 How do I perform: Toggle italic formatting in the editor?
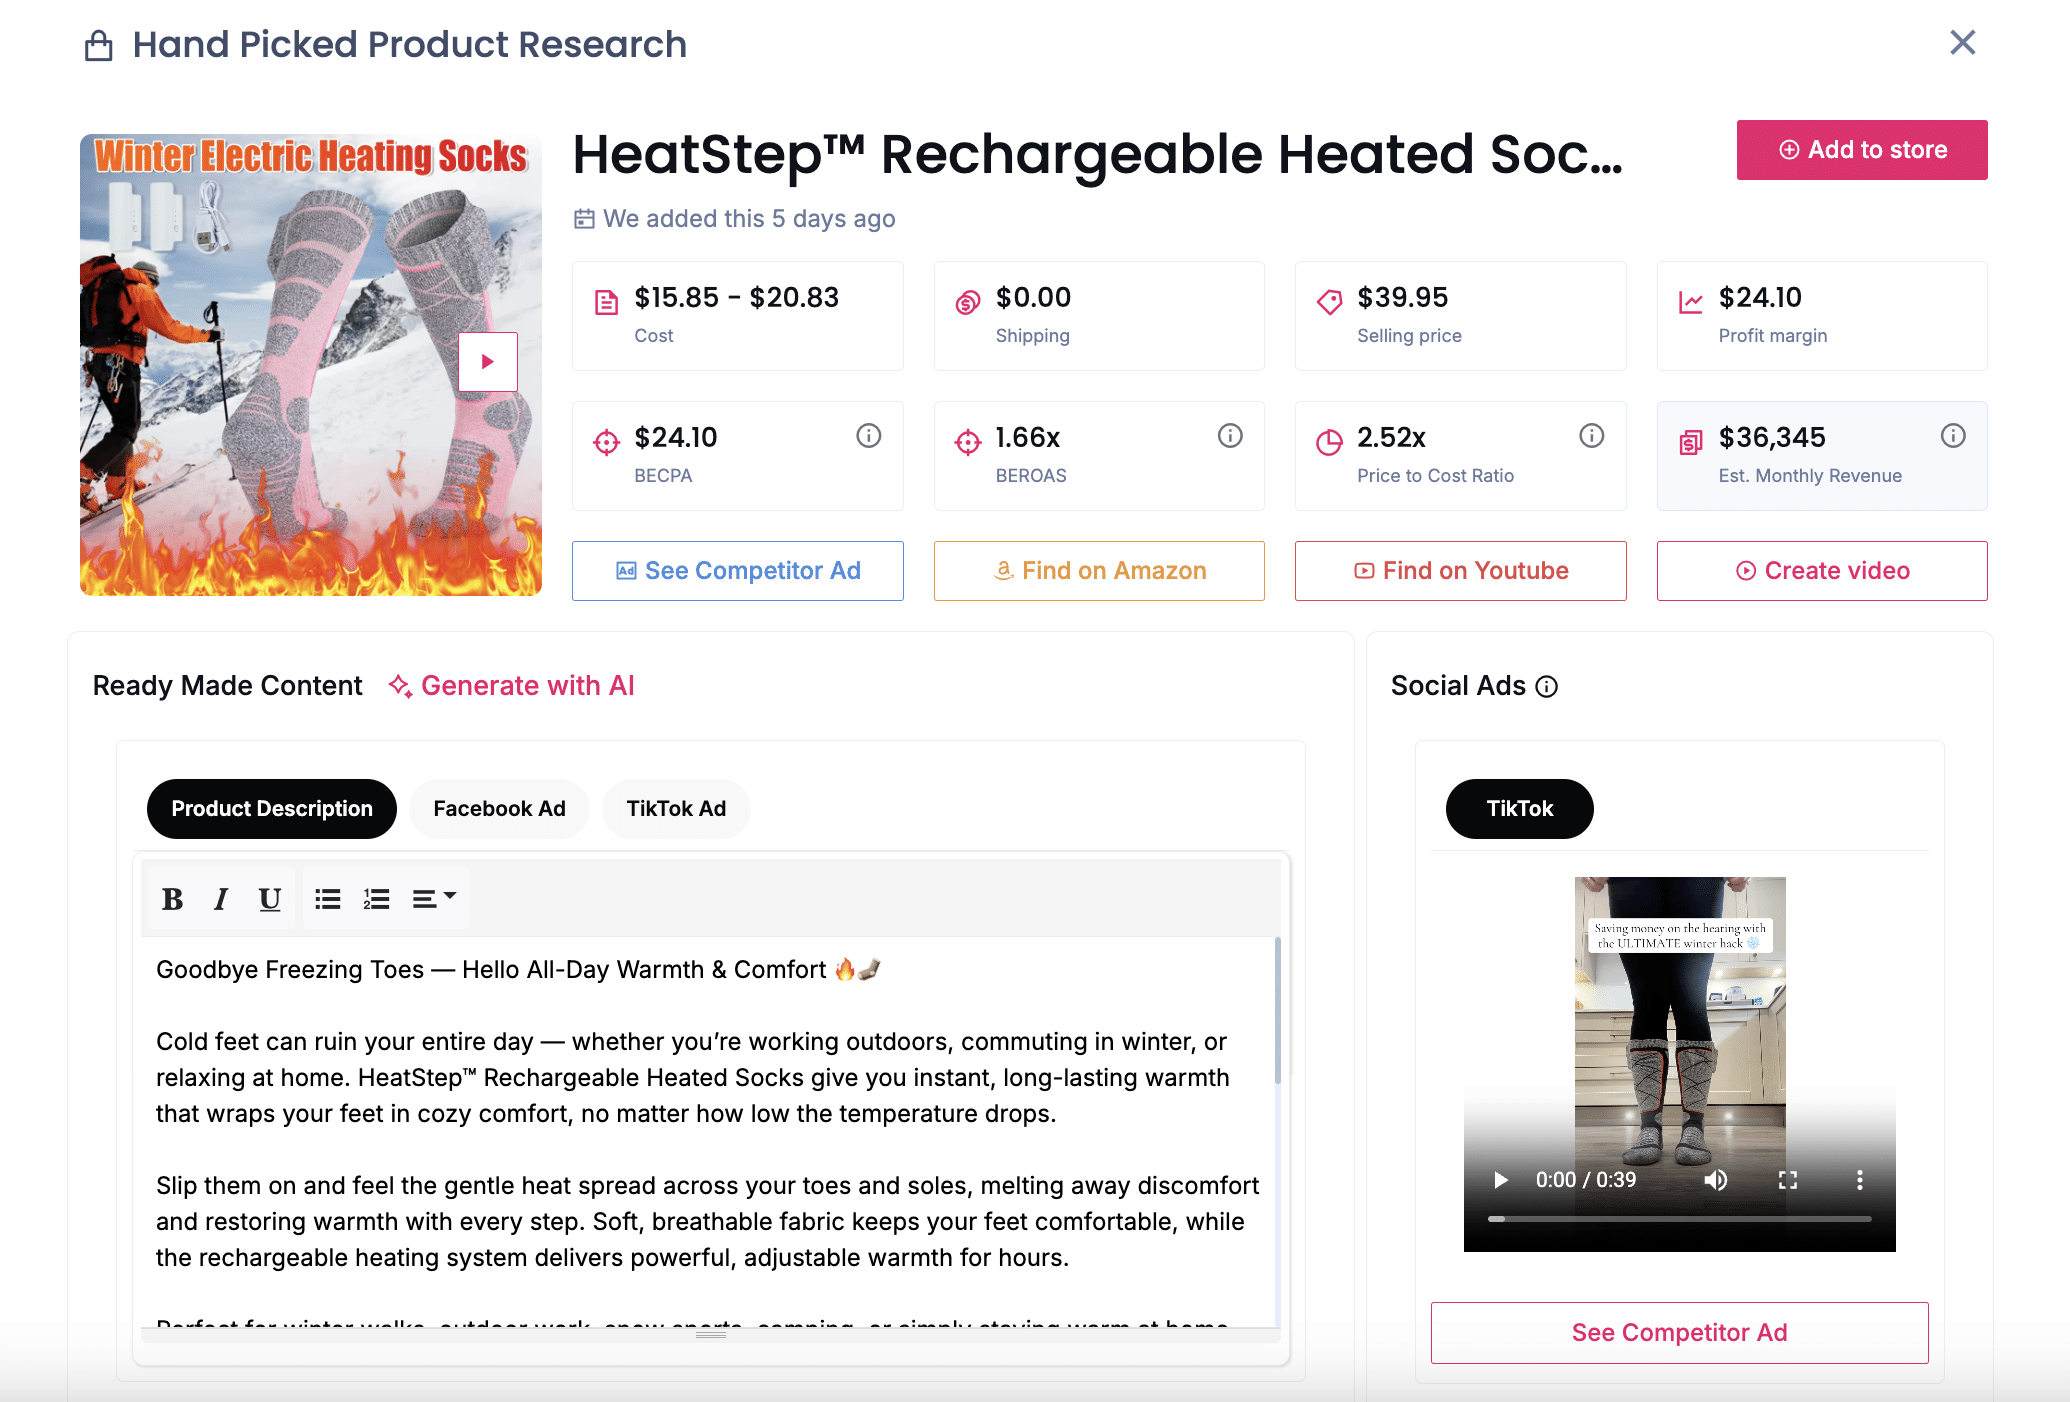(221, 899)
